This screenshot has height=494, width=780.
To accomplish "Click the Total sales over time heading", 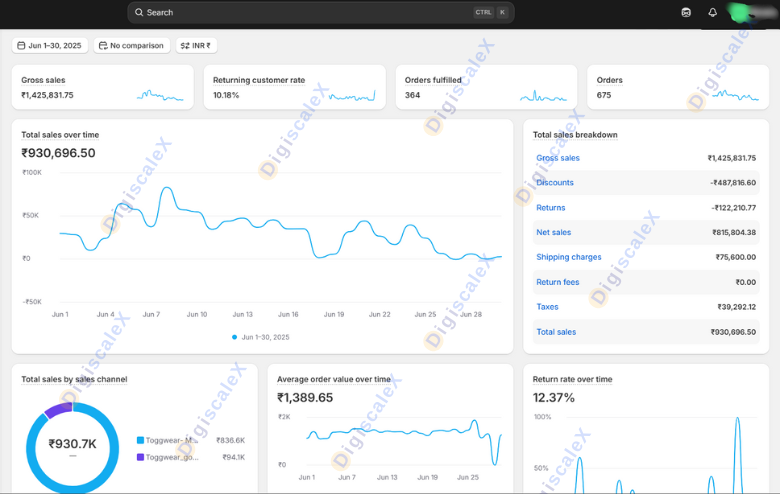I will (60, 135).
